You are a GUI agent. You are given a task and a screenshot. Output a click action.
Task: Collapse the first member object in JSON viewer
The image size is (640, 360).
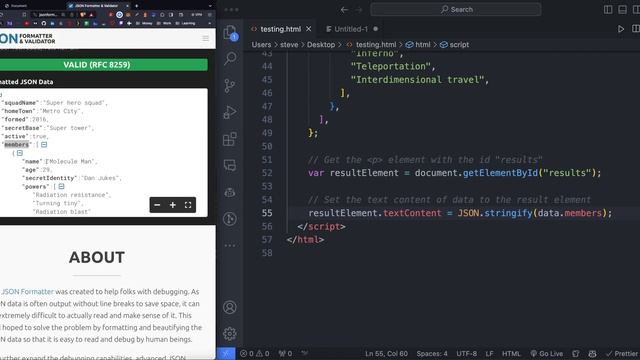click(x=20, y=153)
